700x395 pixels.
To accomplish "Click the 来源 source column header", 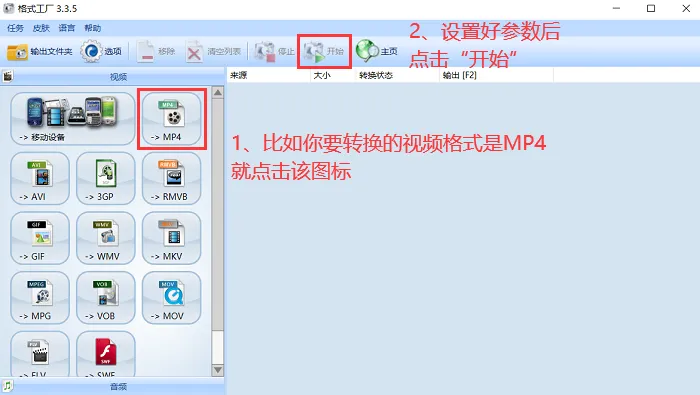I will (268, 75).
